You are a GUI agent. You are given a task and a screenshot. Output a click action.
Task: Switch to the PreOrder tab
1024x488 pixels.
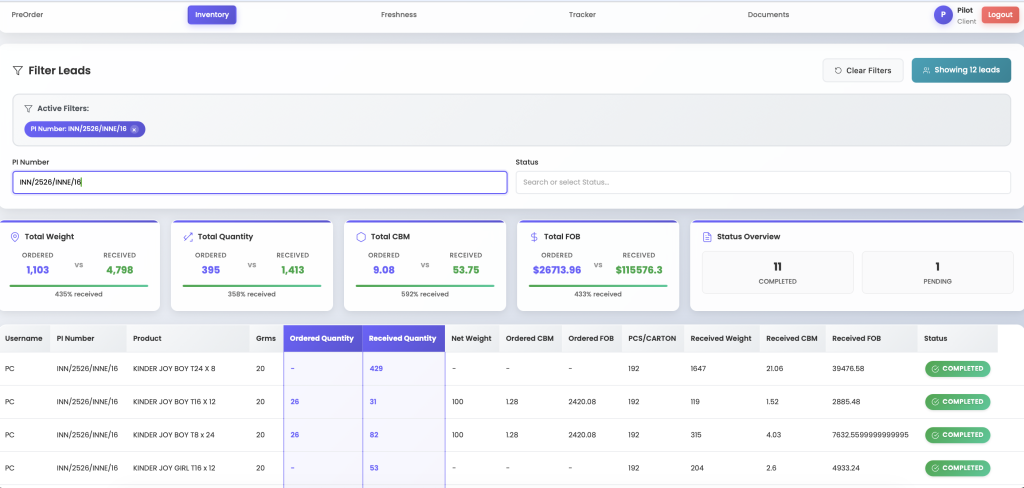(27, 15)
